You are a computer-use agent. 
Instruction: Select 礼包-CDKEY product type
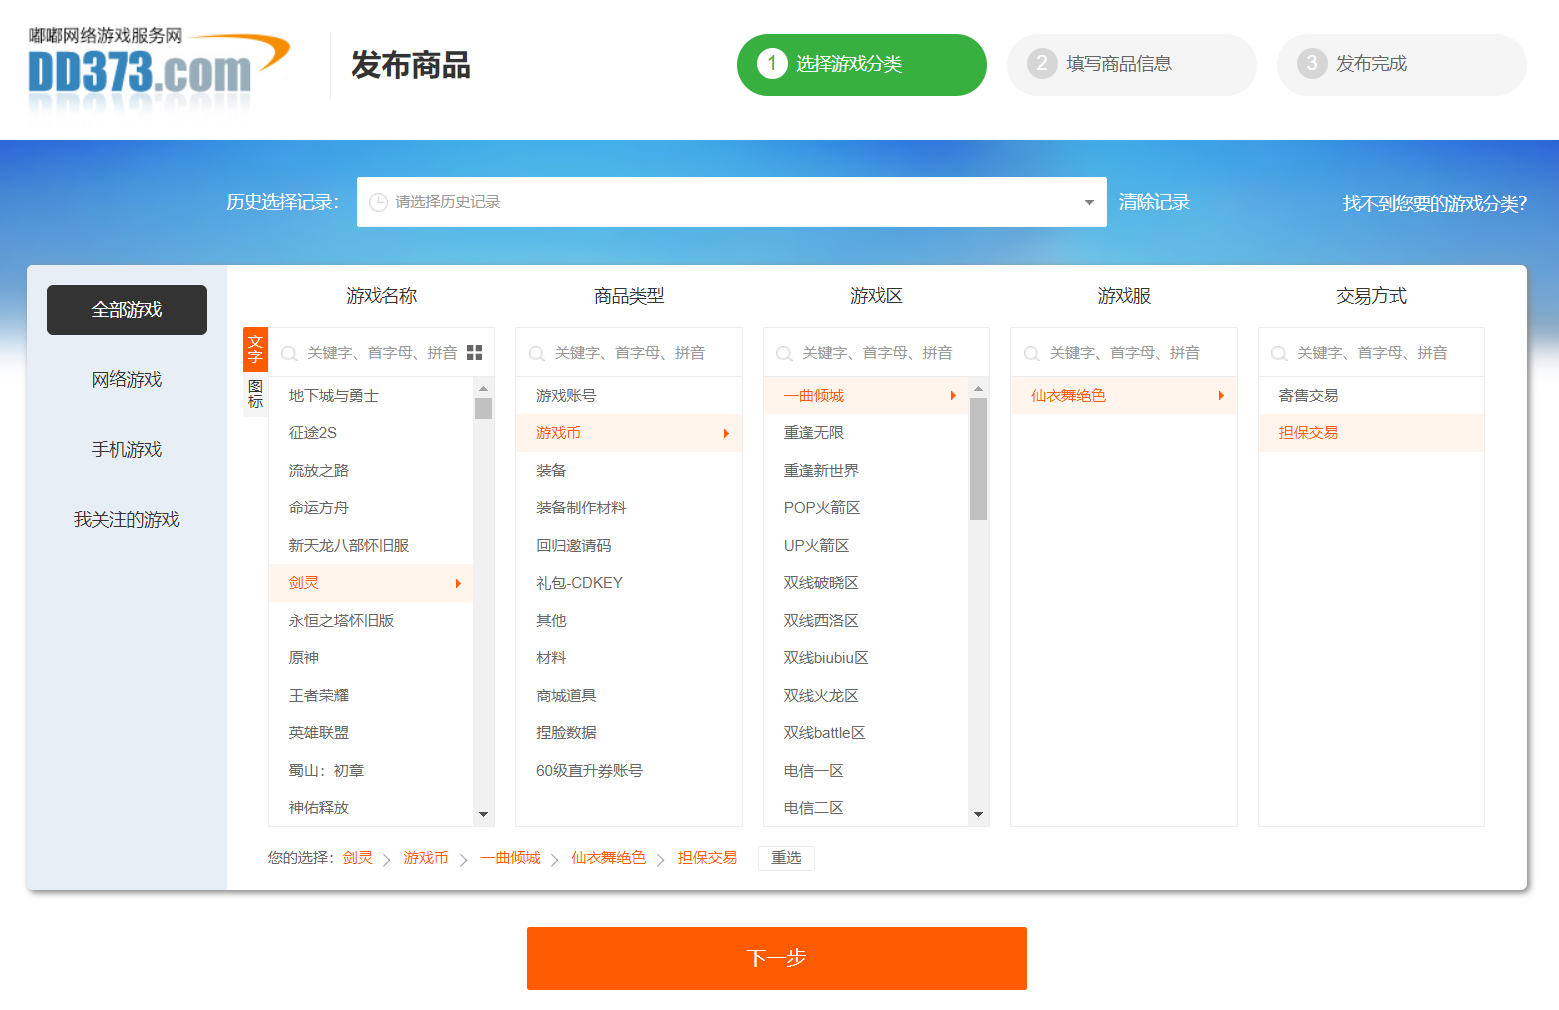pyautogui.click(x=629, y=583)
